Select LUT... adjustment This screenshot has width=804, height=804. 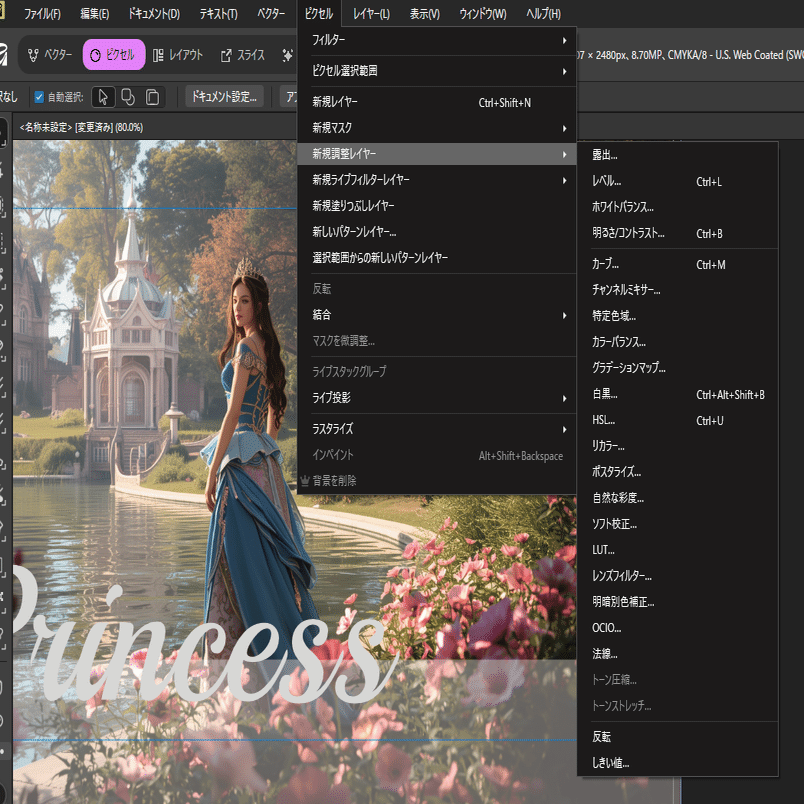pos(678,550)
